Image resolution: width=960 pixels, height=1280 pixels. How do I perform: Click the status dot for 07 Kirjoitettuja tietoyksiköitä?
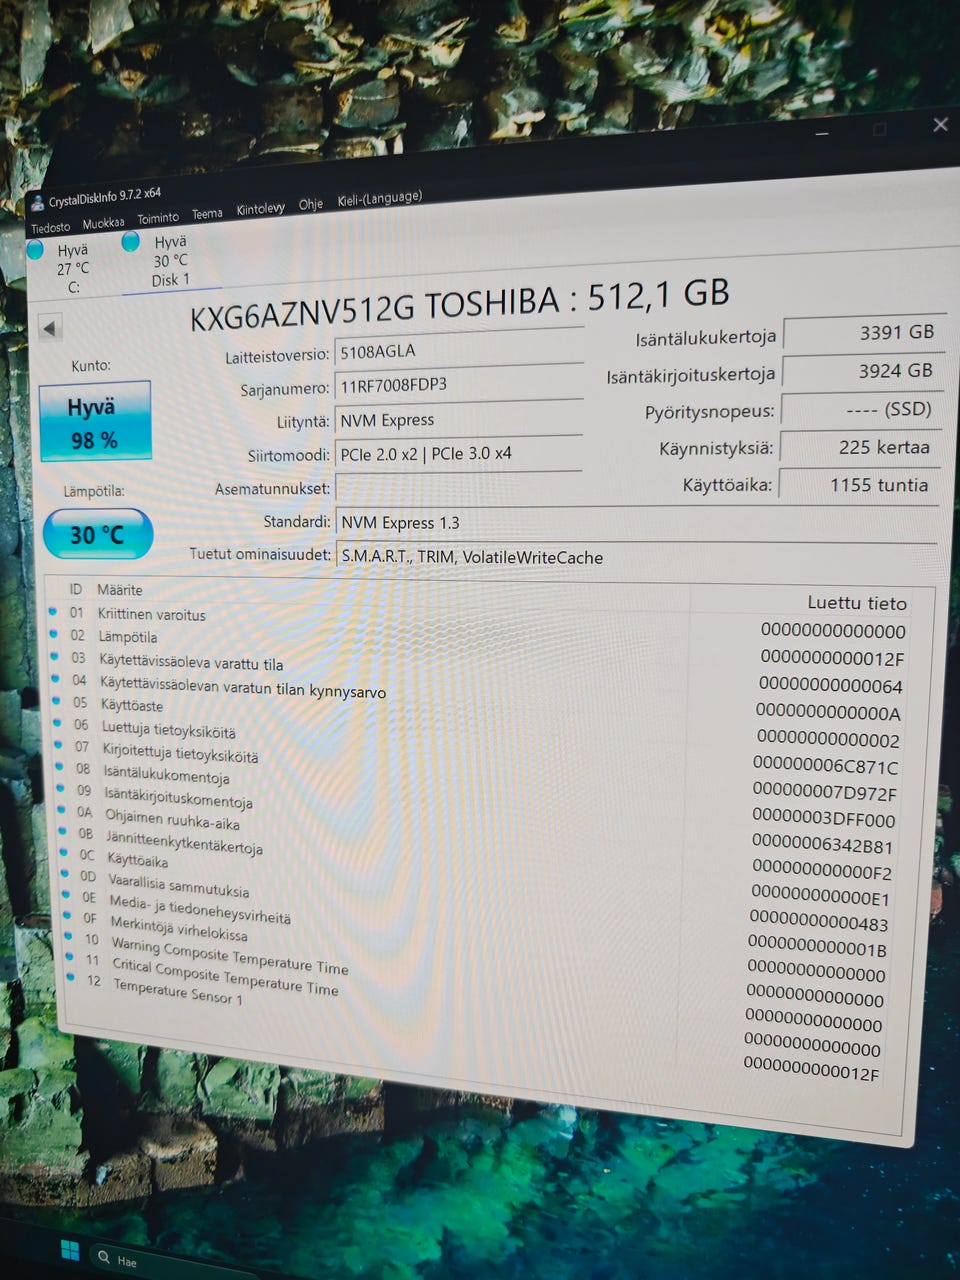[59, 744]
